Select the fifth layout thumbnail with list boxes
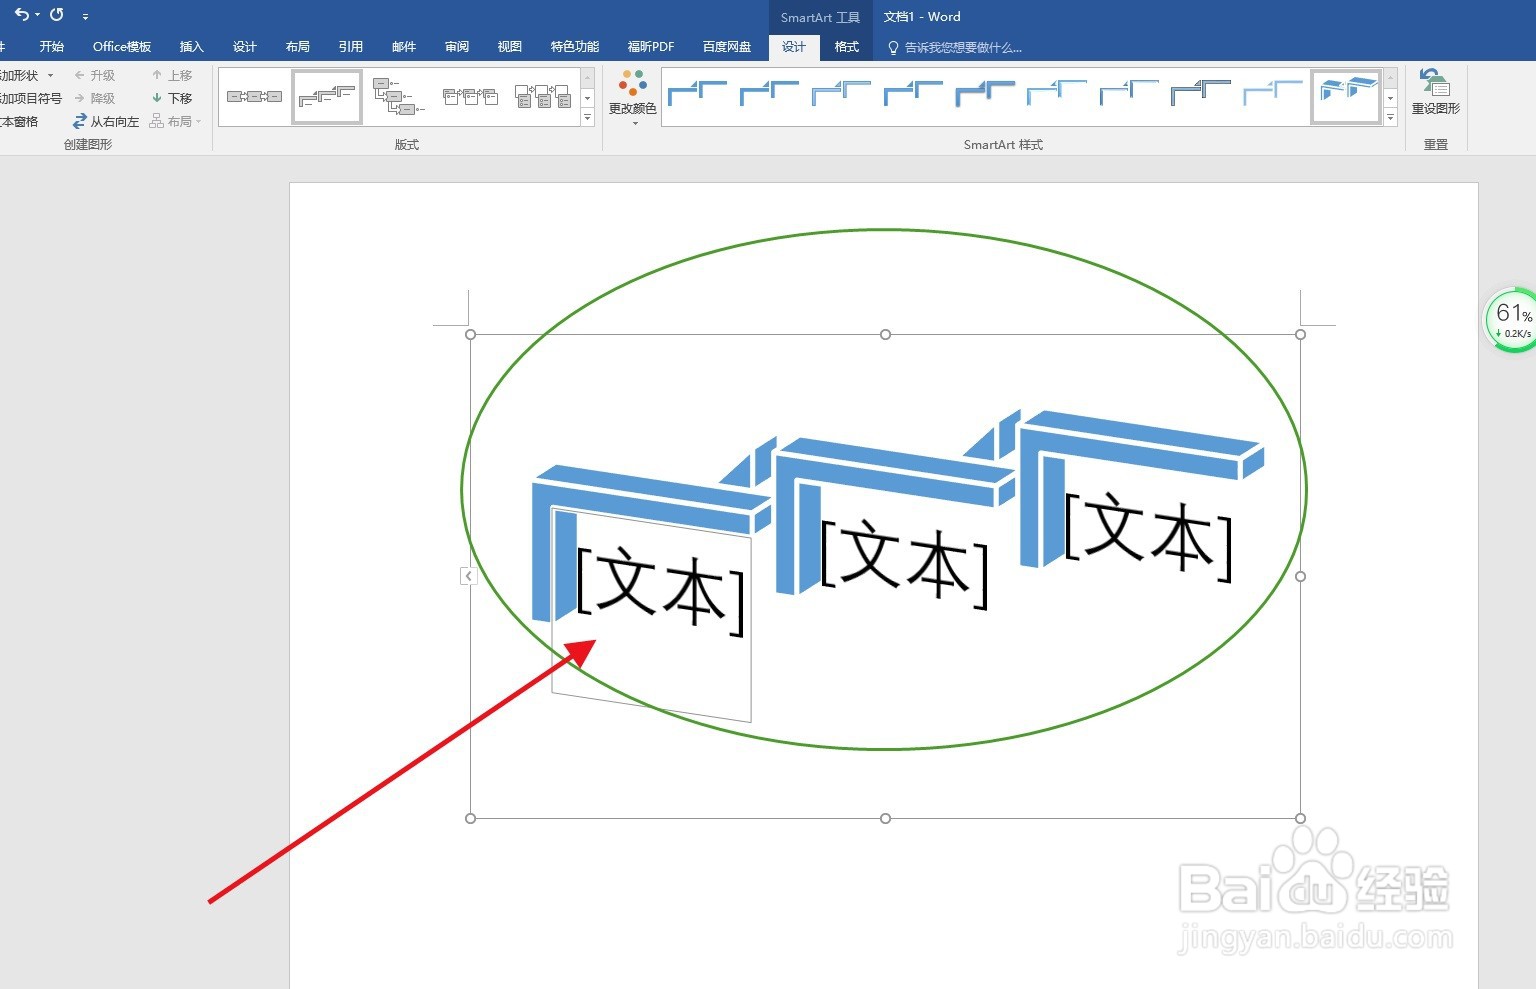The width and height of the screenshot is (1536, 989). coord(542,97)
